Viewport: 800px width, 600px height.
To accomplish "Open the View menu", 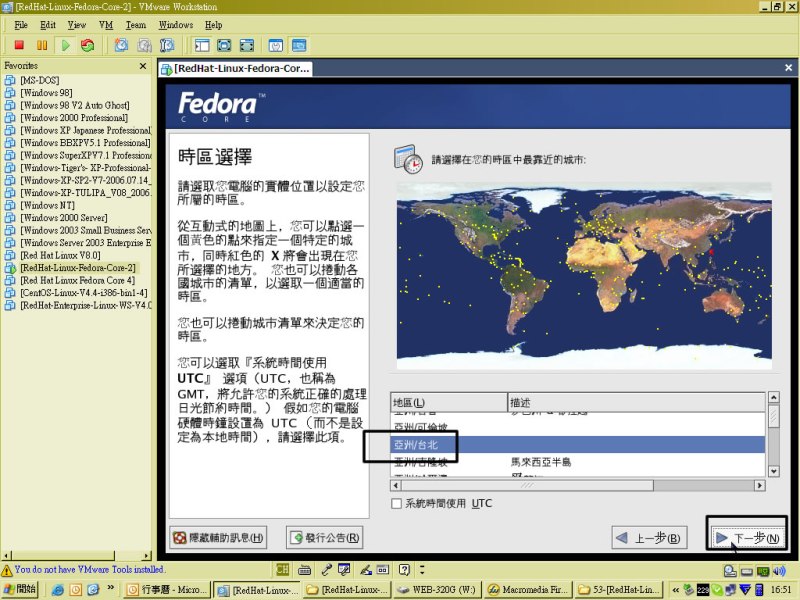I will [x=77, y=25].
